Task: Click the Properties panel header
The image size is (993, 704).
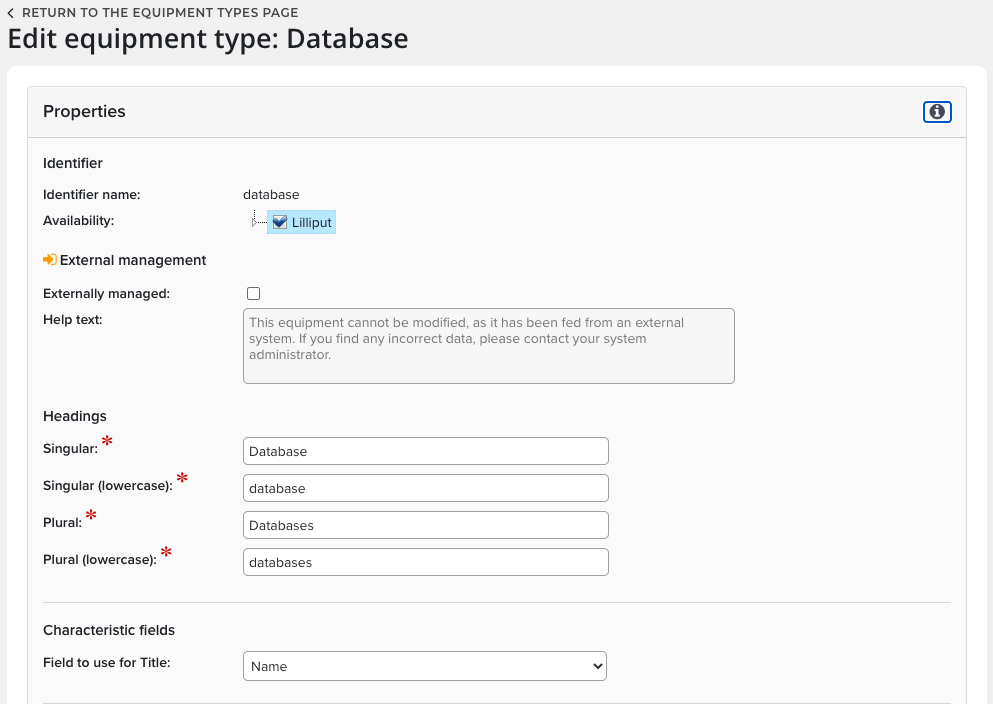Action: tap(84, 112)
